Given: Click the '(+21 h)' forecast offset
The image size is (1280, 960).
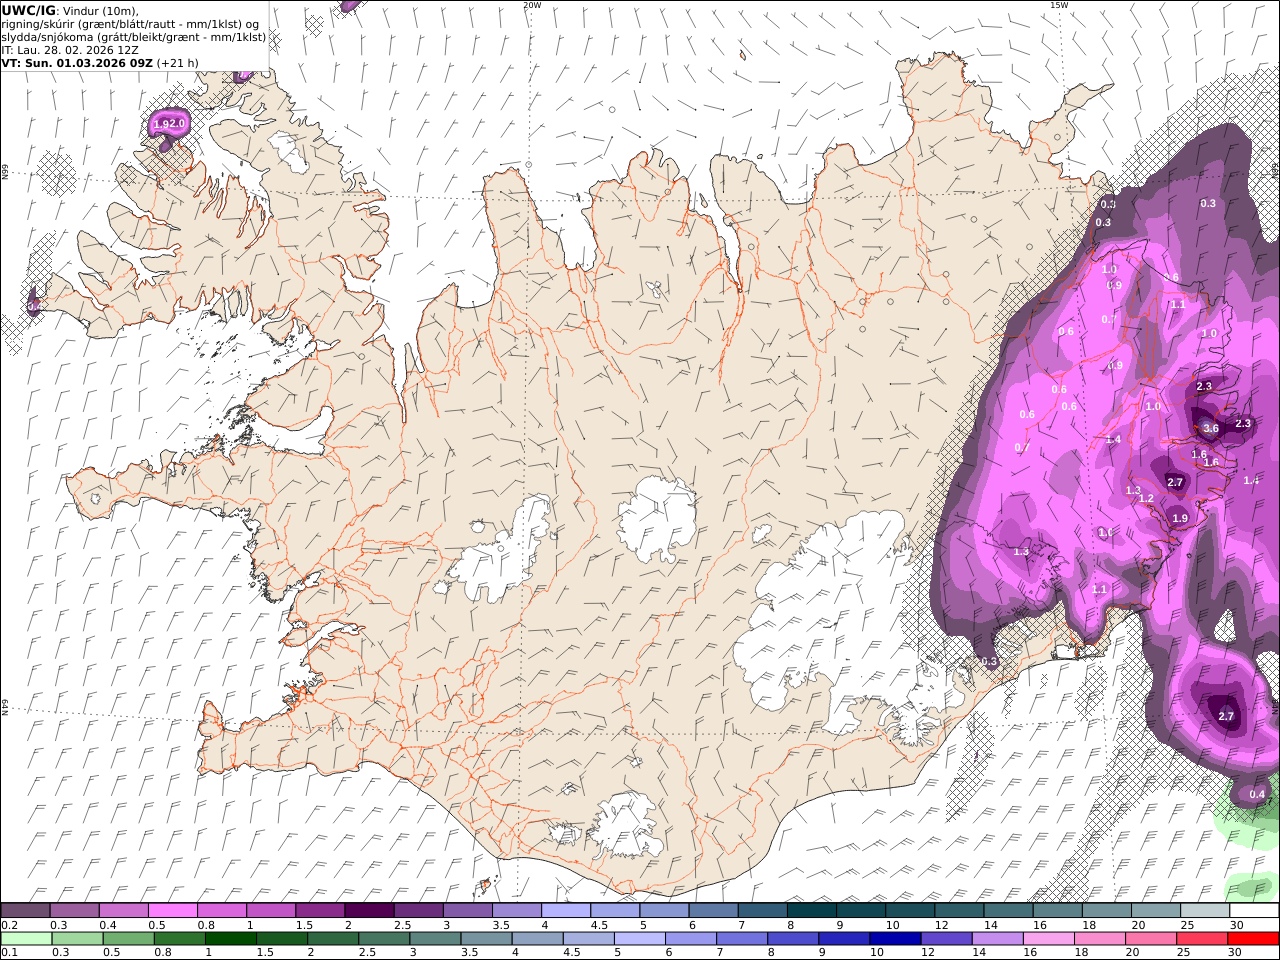Looking at the screenshot, I should (177, 62).
